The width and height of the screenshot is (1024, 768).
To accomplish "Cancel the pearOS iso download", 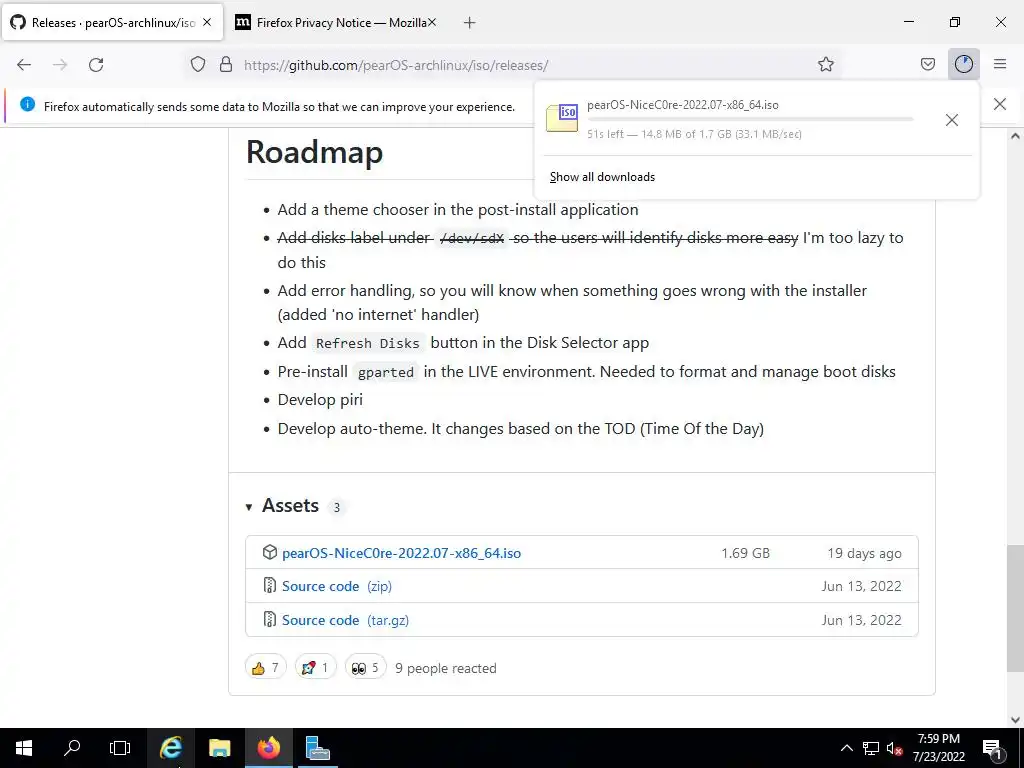I will [952, 120].
